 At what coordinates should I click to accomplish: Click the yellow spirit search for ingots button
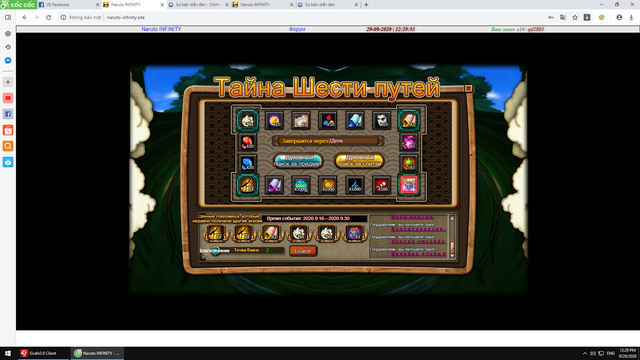(x=359, y=160)
